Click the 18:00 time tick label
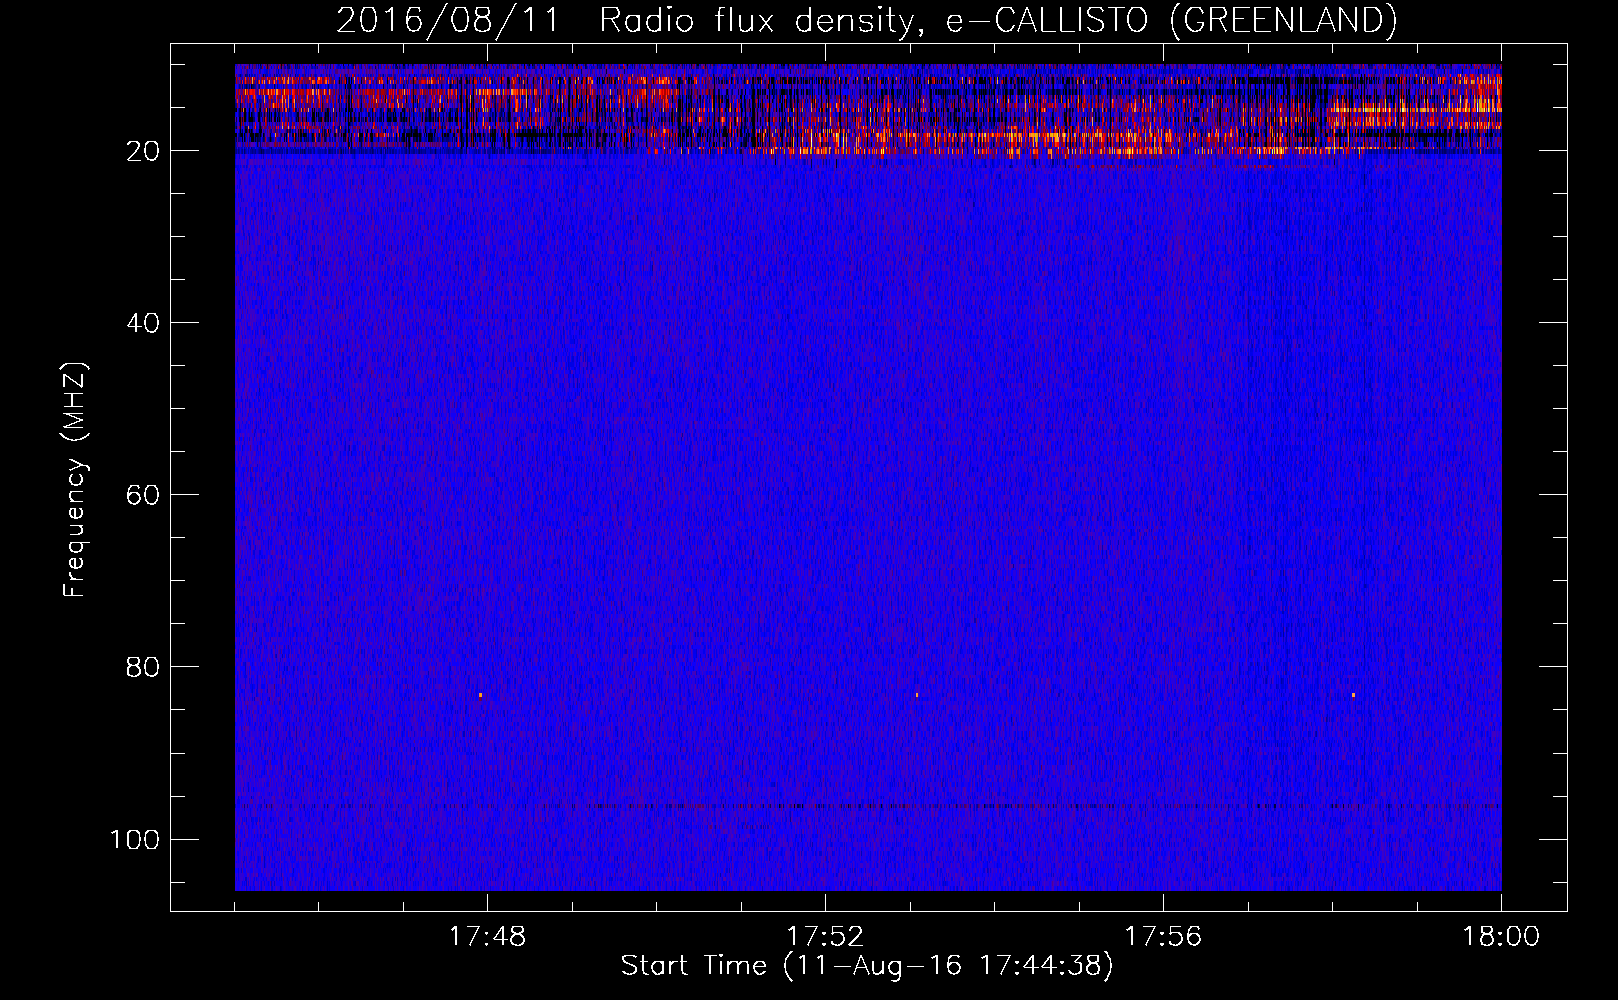The width and height of the screenshot is (1618, 1000). (x=1501, y=937)
